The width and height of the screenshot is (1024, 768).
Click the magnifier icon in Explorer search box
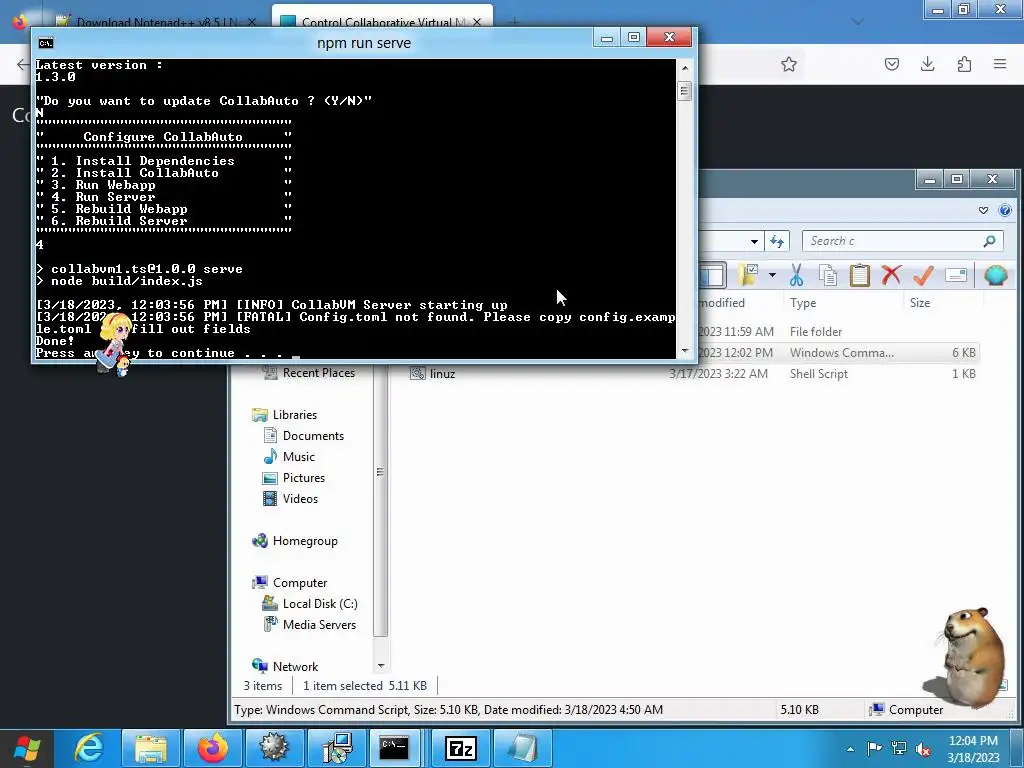[x=989, y=241]
